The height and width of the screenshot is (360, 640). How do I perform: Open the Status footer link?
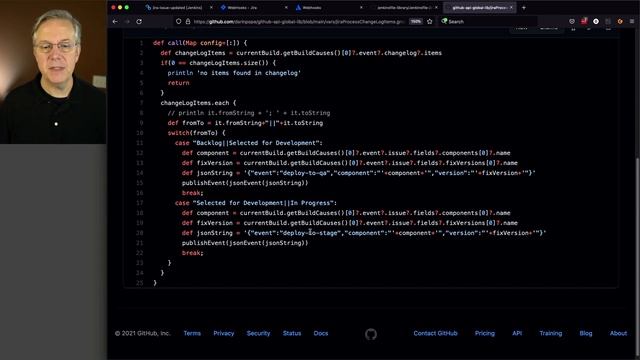(x=292, y=333)
